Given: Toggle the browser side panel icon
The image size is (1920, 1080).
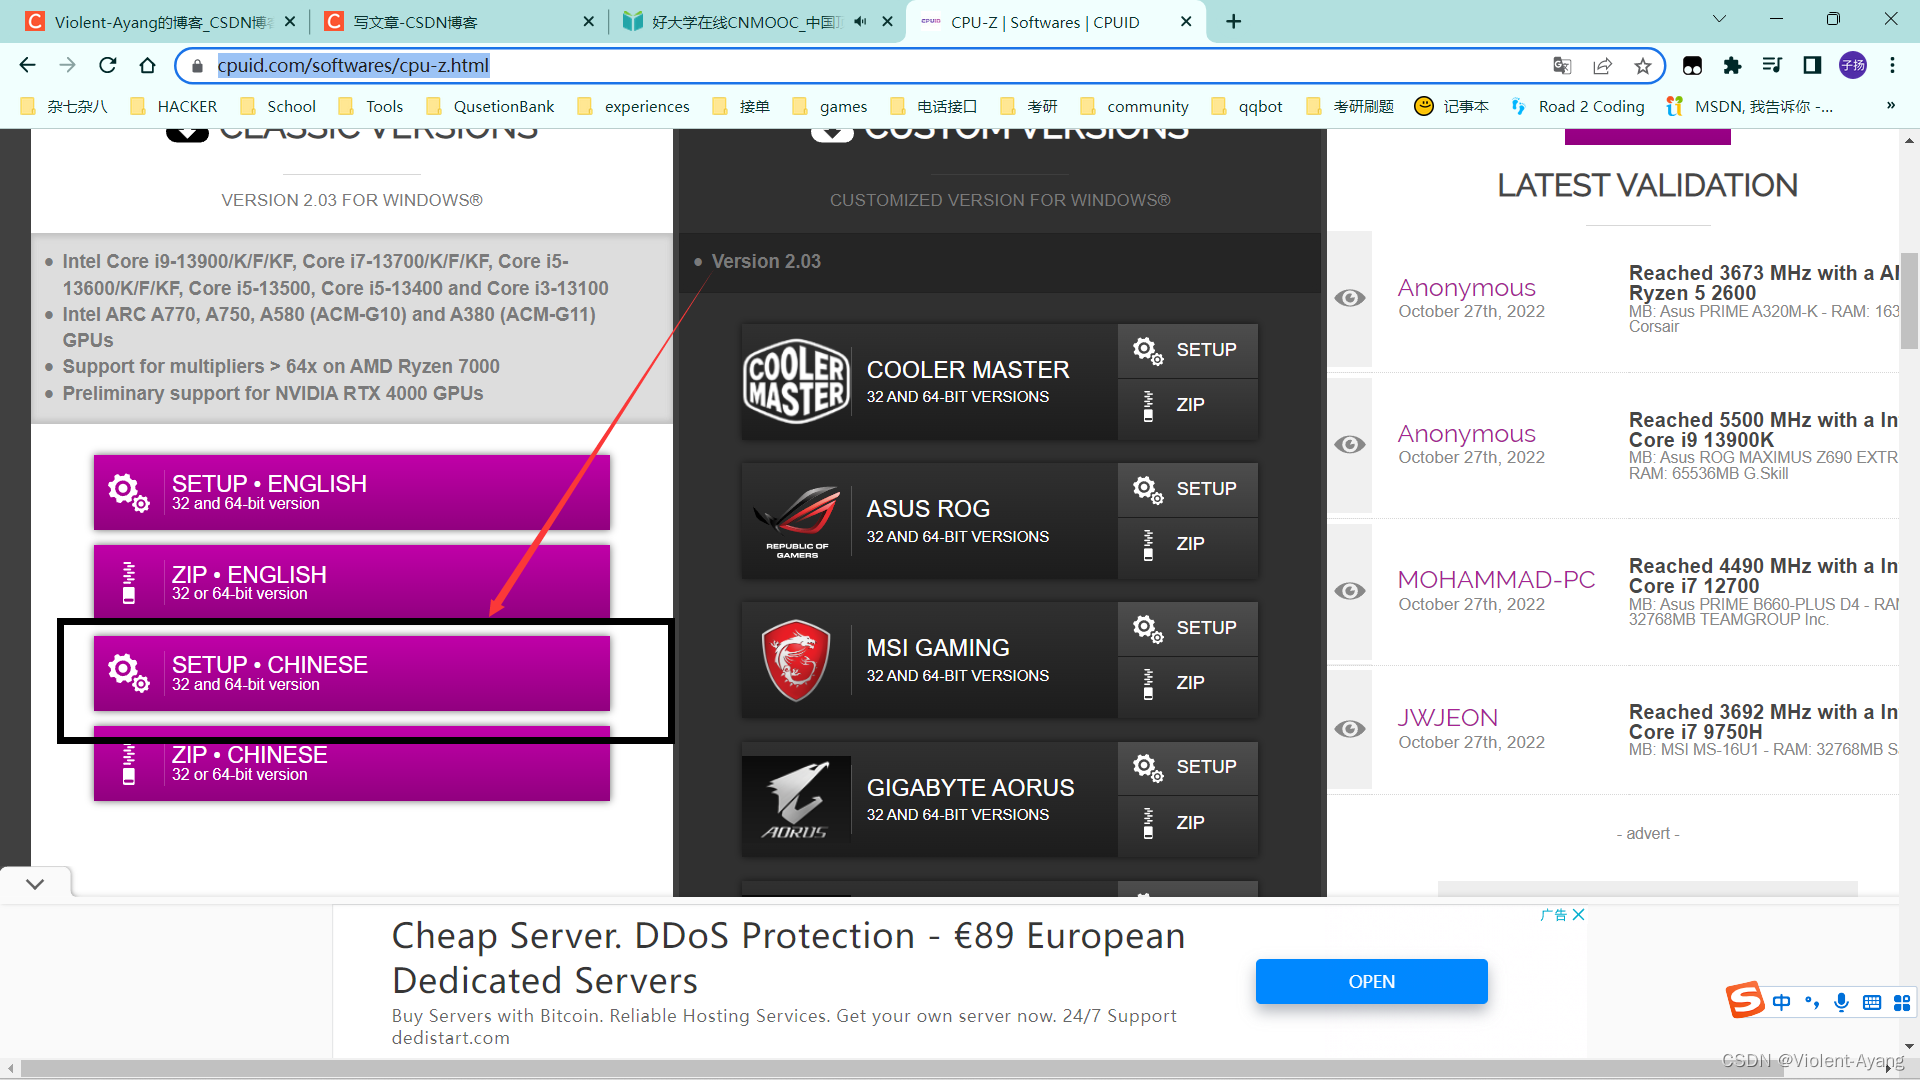Looking at the screenshot, I should click(1812, 66).
